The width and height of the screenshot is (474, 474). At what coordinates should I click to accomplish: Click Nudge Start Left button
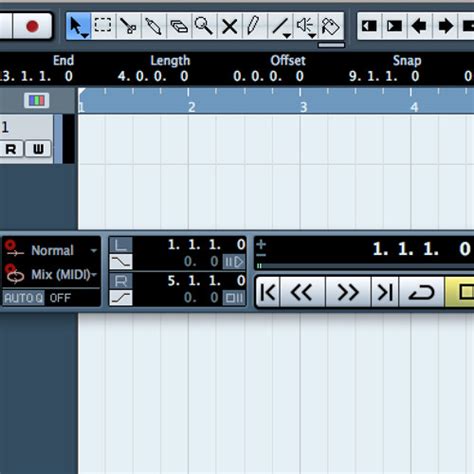point(369,26)
